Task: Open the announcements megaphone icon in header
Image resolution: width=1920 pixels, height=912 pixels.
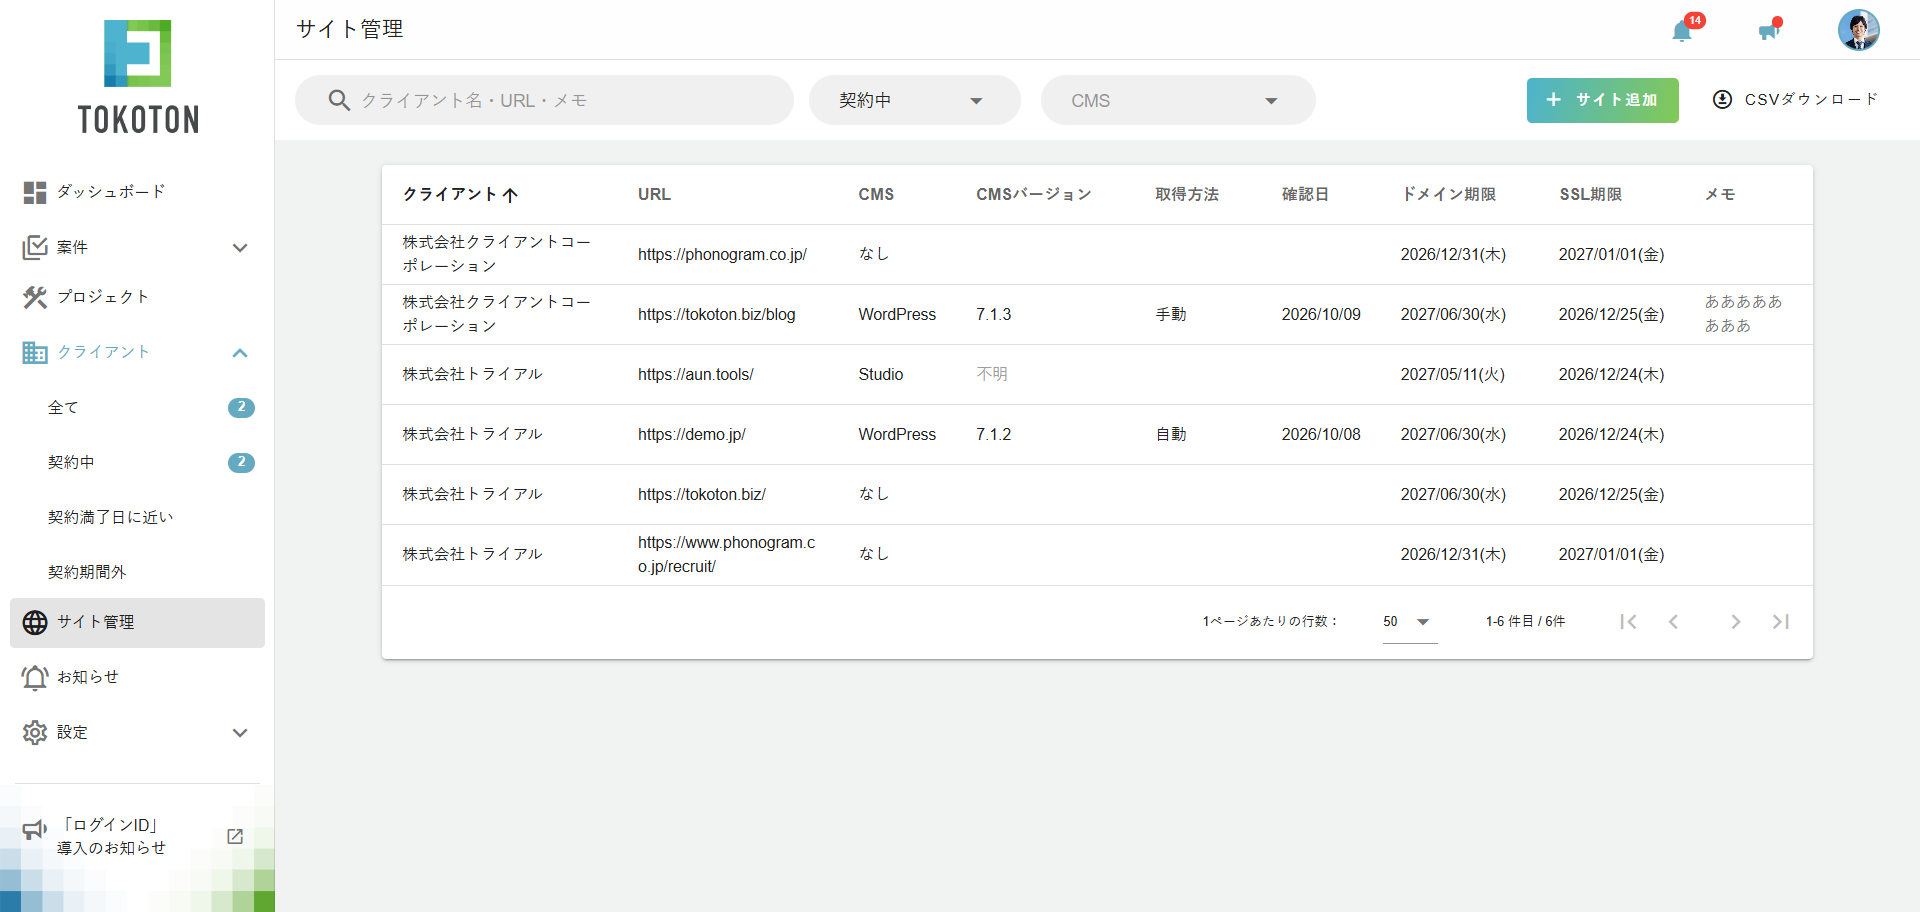Action: coord(1768,31)
